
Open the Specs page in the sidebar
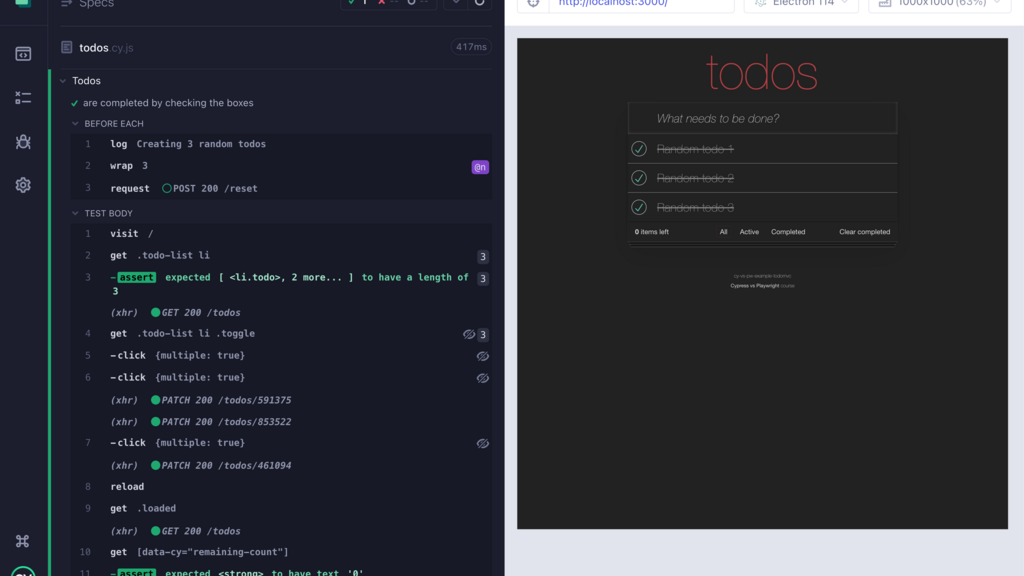(x=23, y=54)
